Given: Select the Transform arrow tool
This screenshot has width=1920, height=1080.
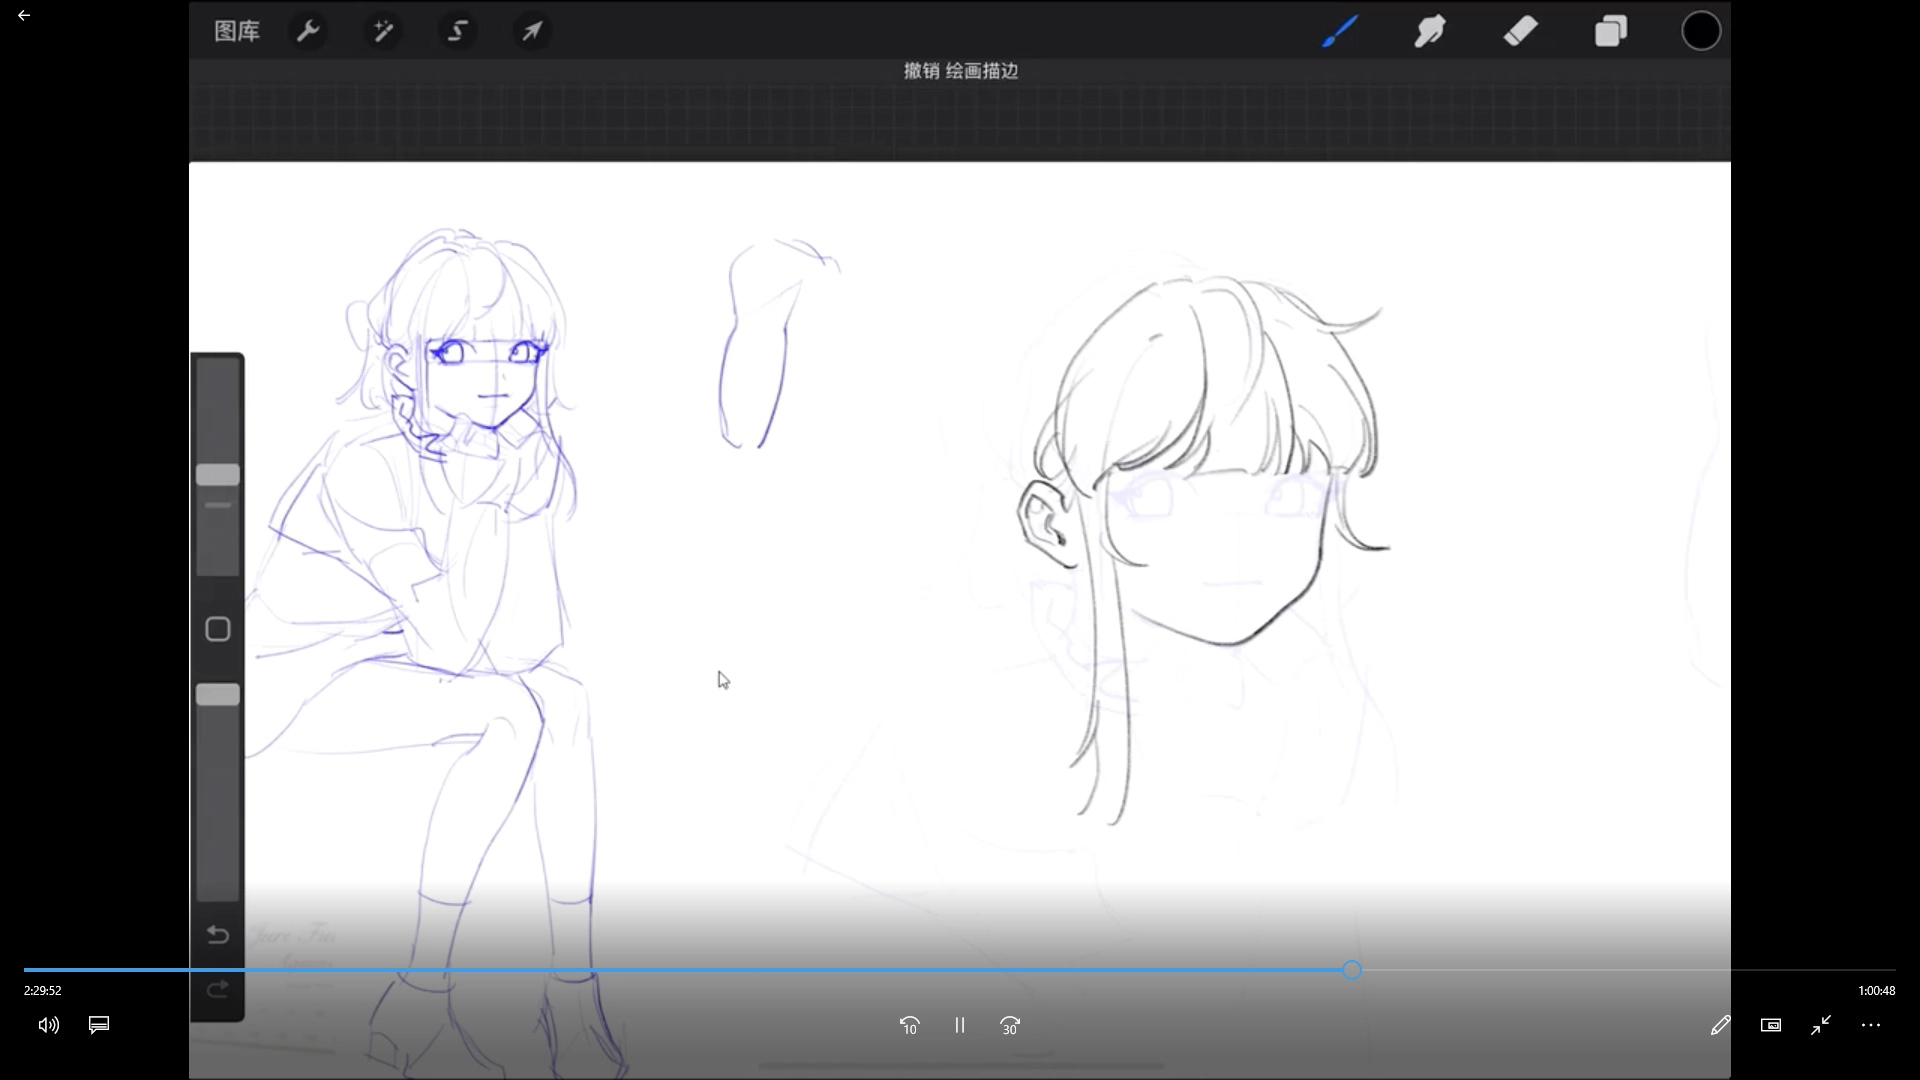Looking at the screenshot, I should click(x=532, y=31).
